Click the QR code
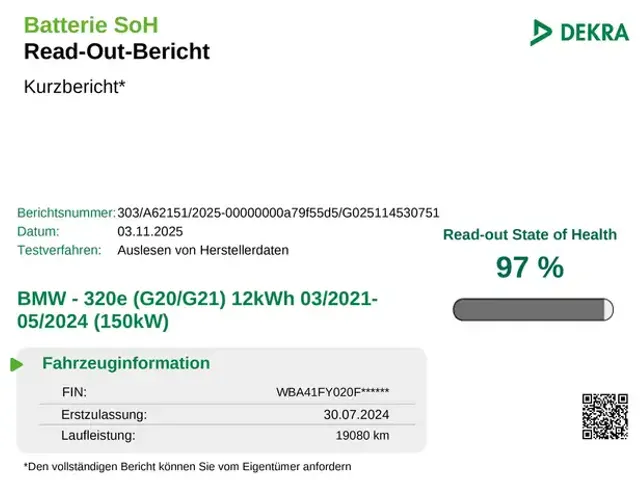Screen dimensions: 640x480 [x=604, y=417]
